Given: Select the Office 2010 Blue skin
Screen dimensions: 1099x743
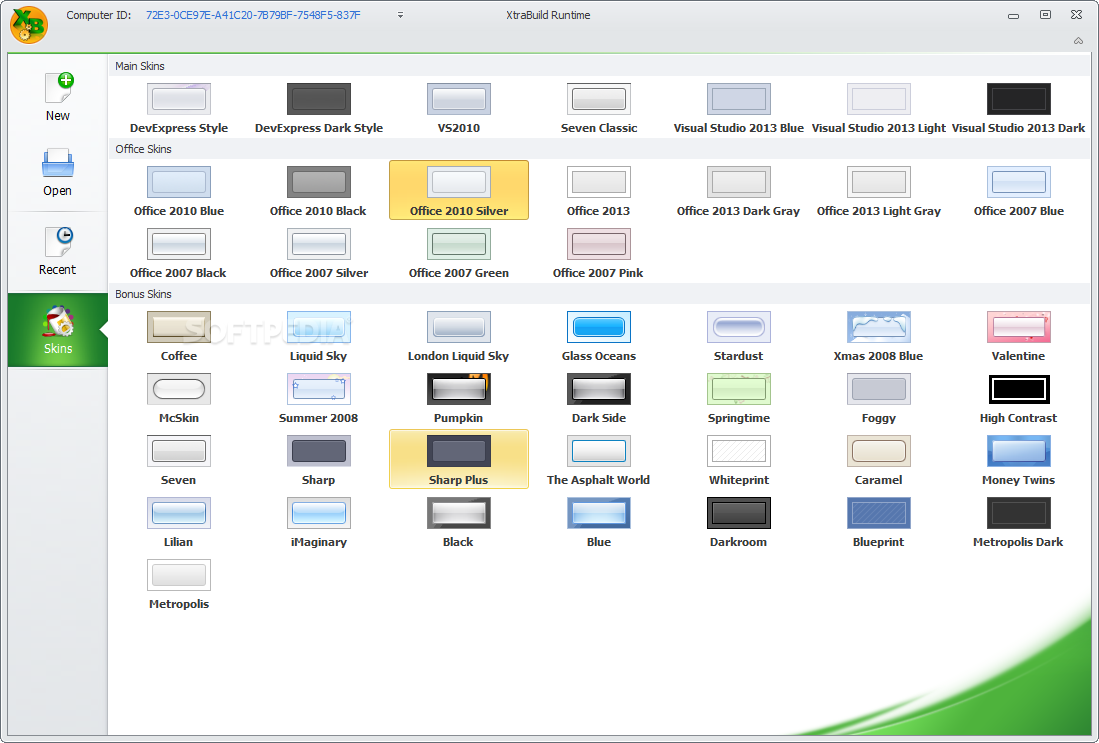Looking at the screenshot, I should coord(179,191).
